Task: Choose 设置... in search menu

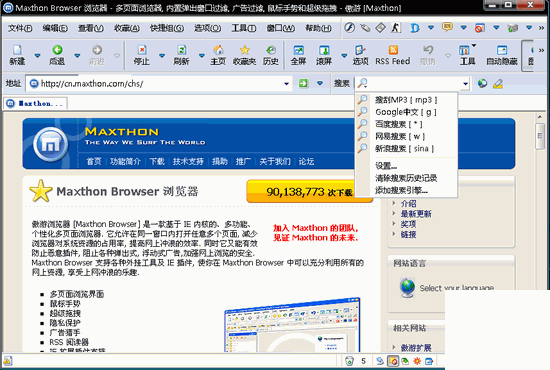Action: tap(406, 166)
